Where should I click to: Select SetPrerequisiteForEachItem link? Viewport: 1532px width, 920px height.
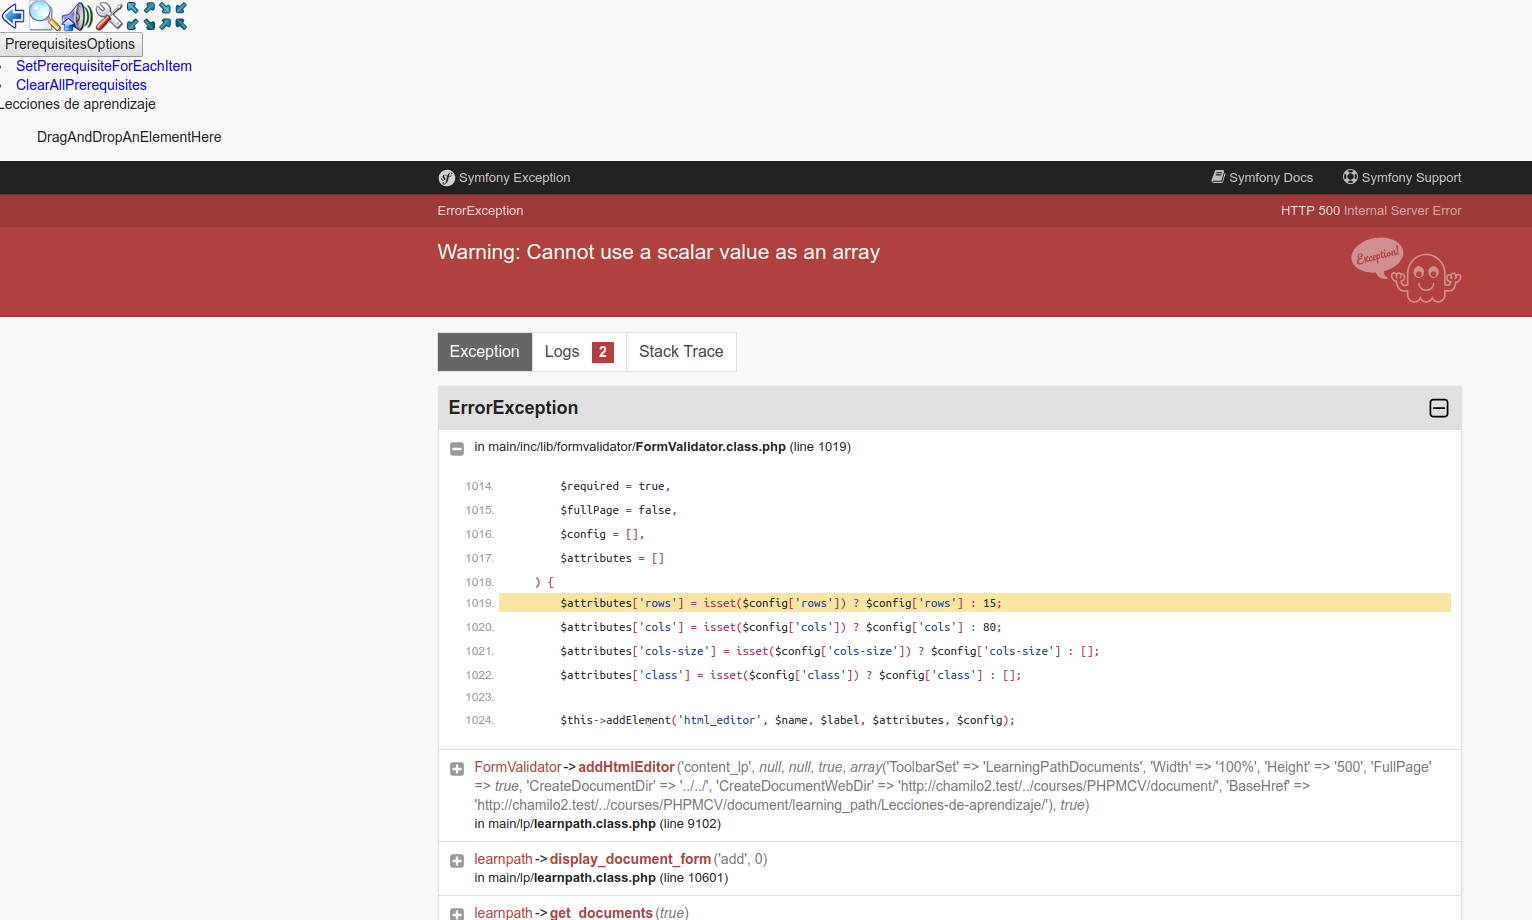103,65
